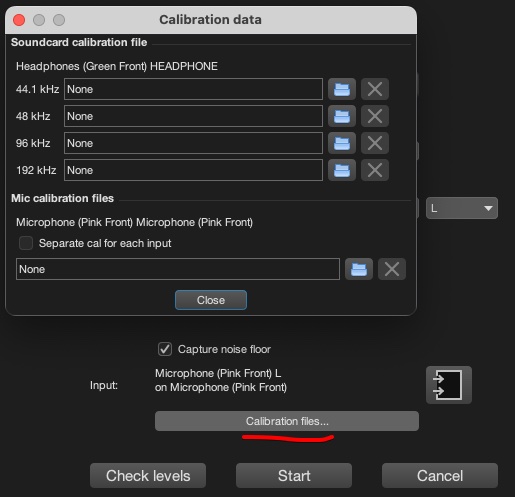Image resolution: width=515 pixels, height=497 pixels.
Task: Browse for 192 kHz soundcard calibration file
Action: (x=342, y=170)
